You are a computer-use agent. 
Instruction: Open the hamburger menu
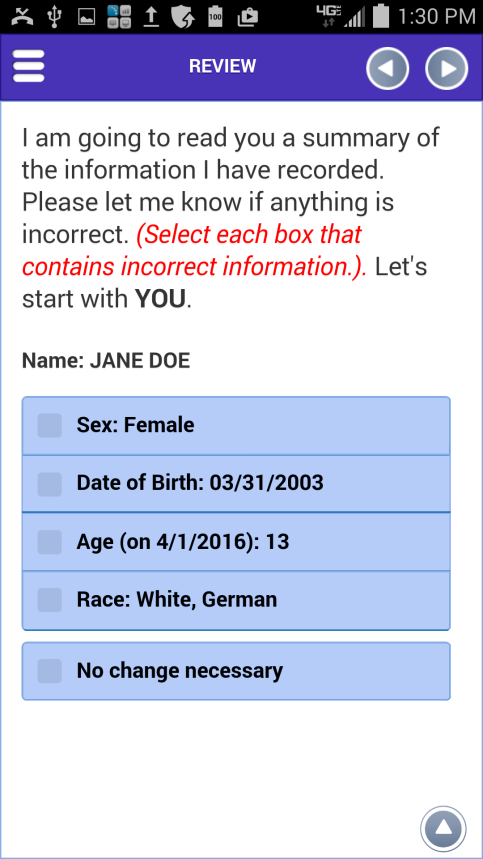(x=28, y=67)
